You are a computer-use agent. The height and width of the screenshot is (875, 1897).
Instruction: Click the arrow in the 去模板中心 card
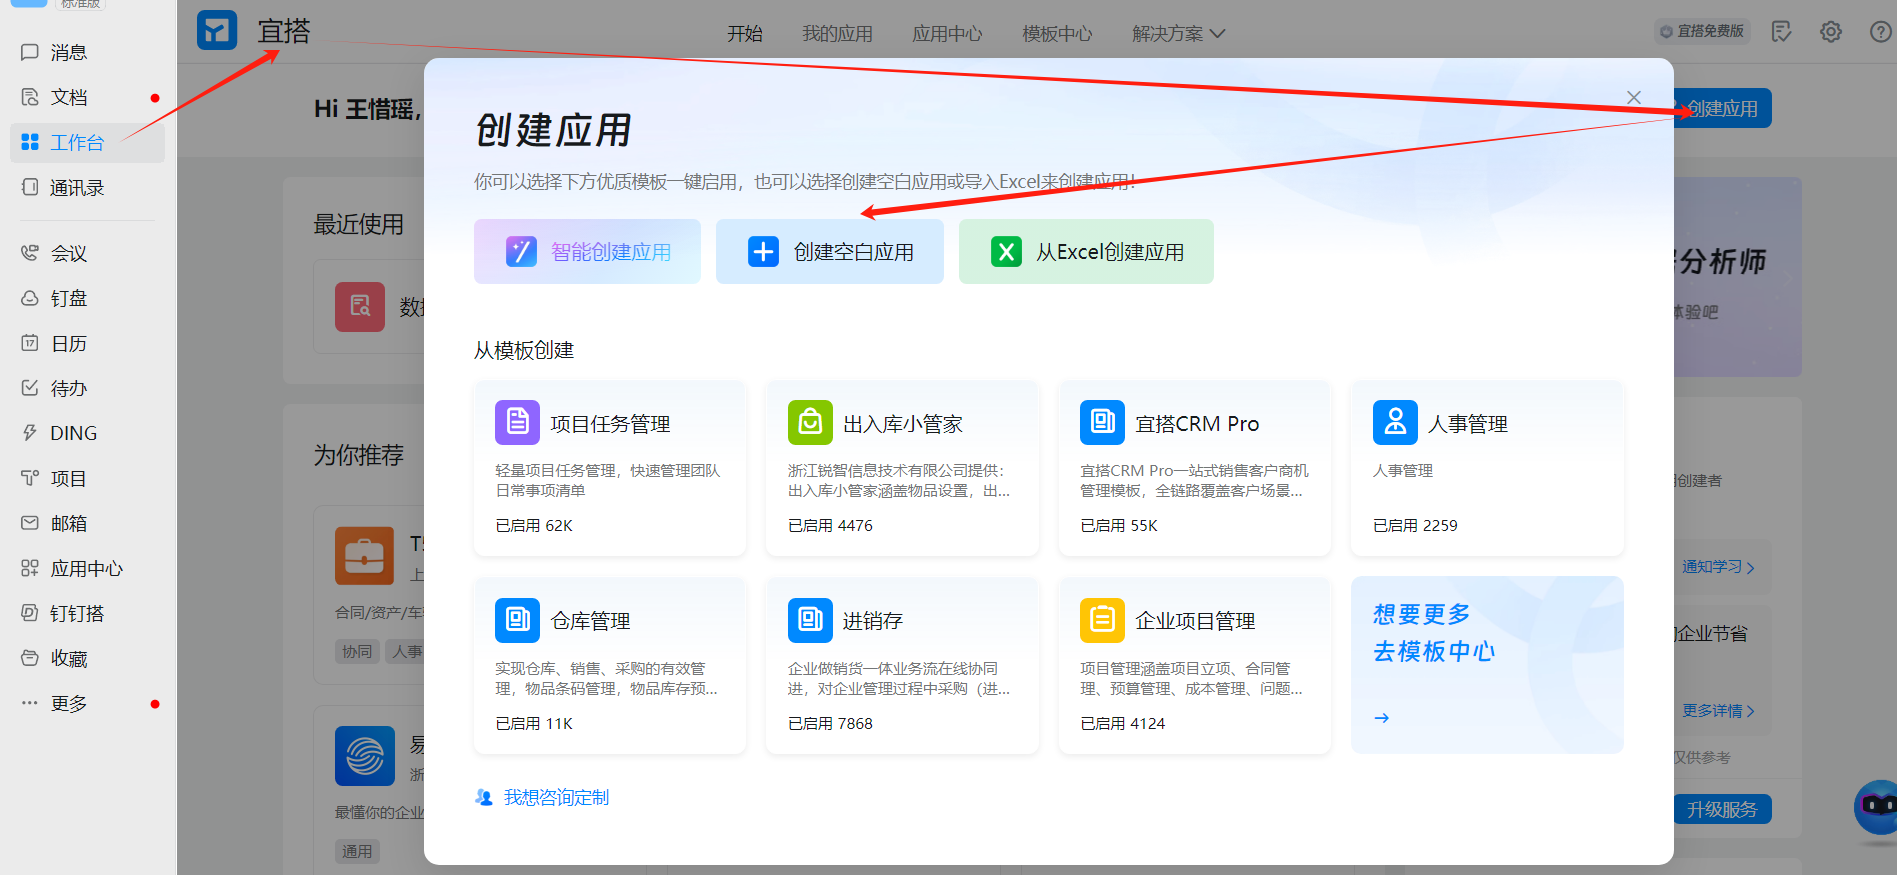[1382, 718]
